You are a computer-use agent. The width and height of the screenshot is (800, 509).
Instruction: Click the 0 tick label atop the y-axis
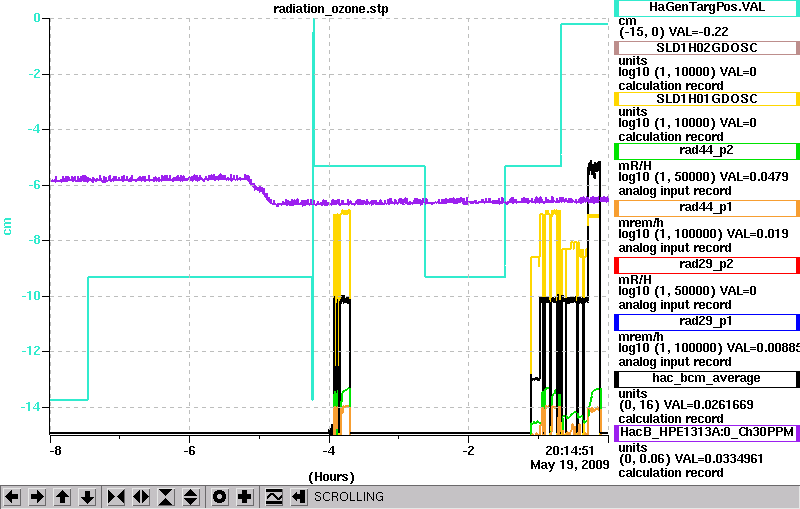[37, 18]
